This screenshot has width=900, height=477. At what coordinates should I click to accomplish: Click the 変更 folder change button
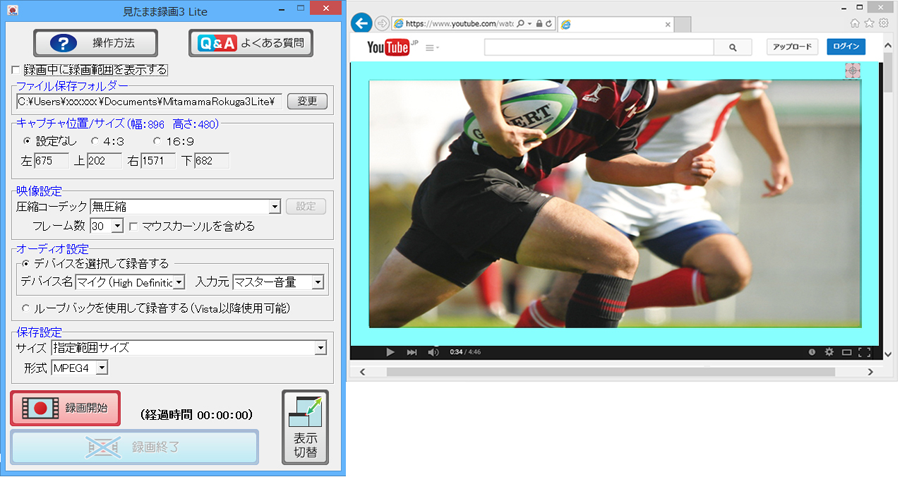point(307,101)
